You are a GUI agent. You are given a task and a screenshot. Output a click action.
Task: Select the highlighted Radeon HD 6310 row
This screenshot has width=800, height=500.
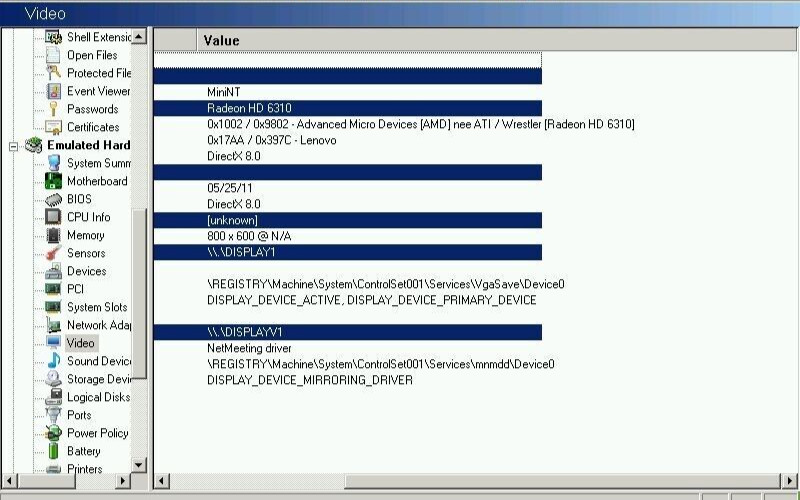347,108
